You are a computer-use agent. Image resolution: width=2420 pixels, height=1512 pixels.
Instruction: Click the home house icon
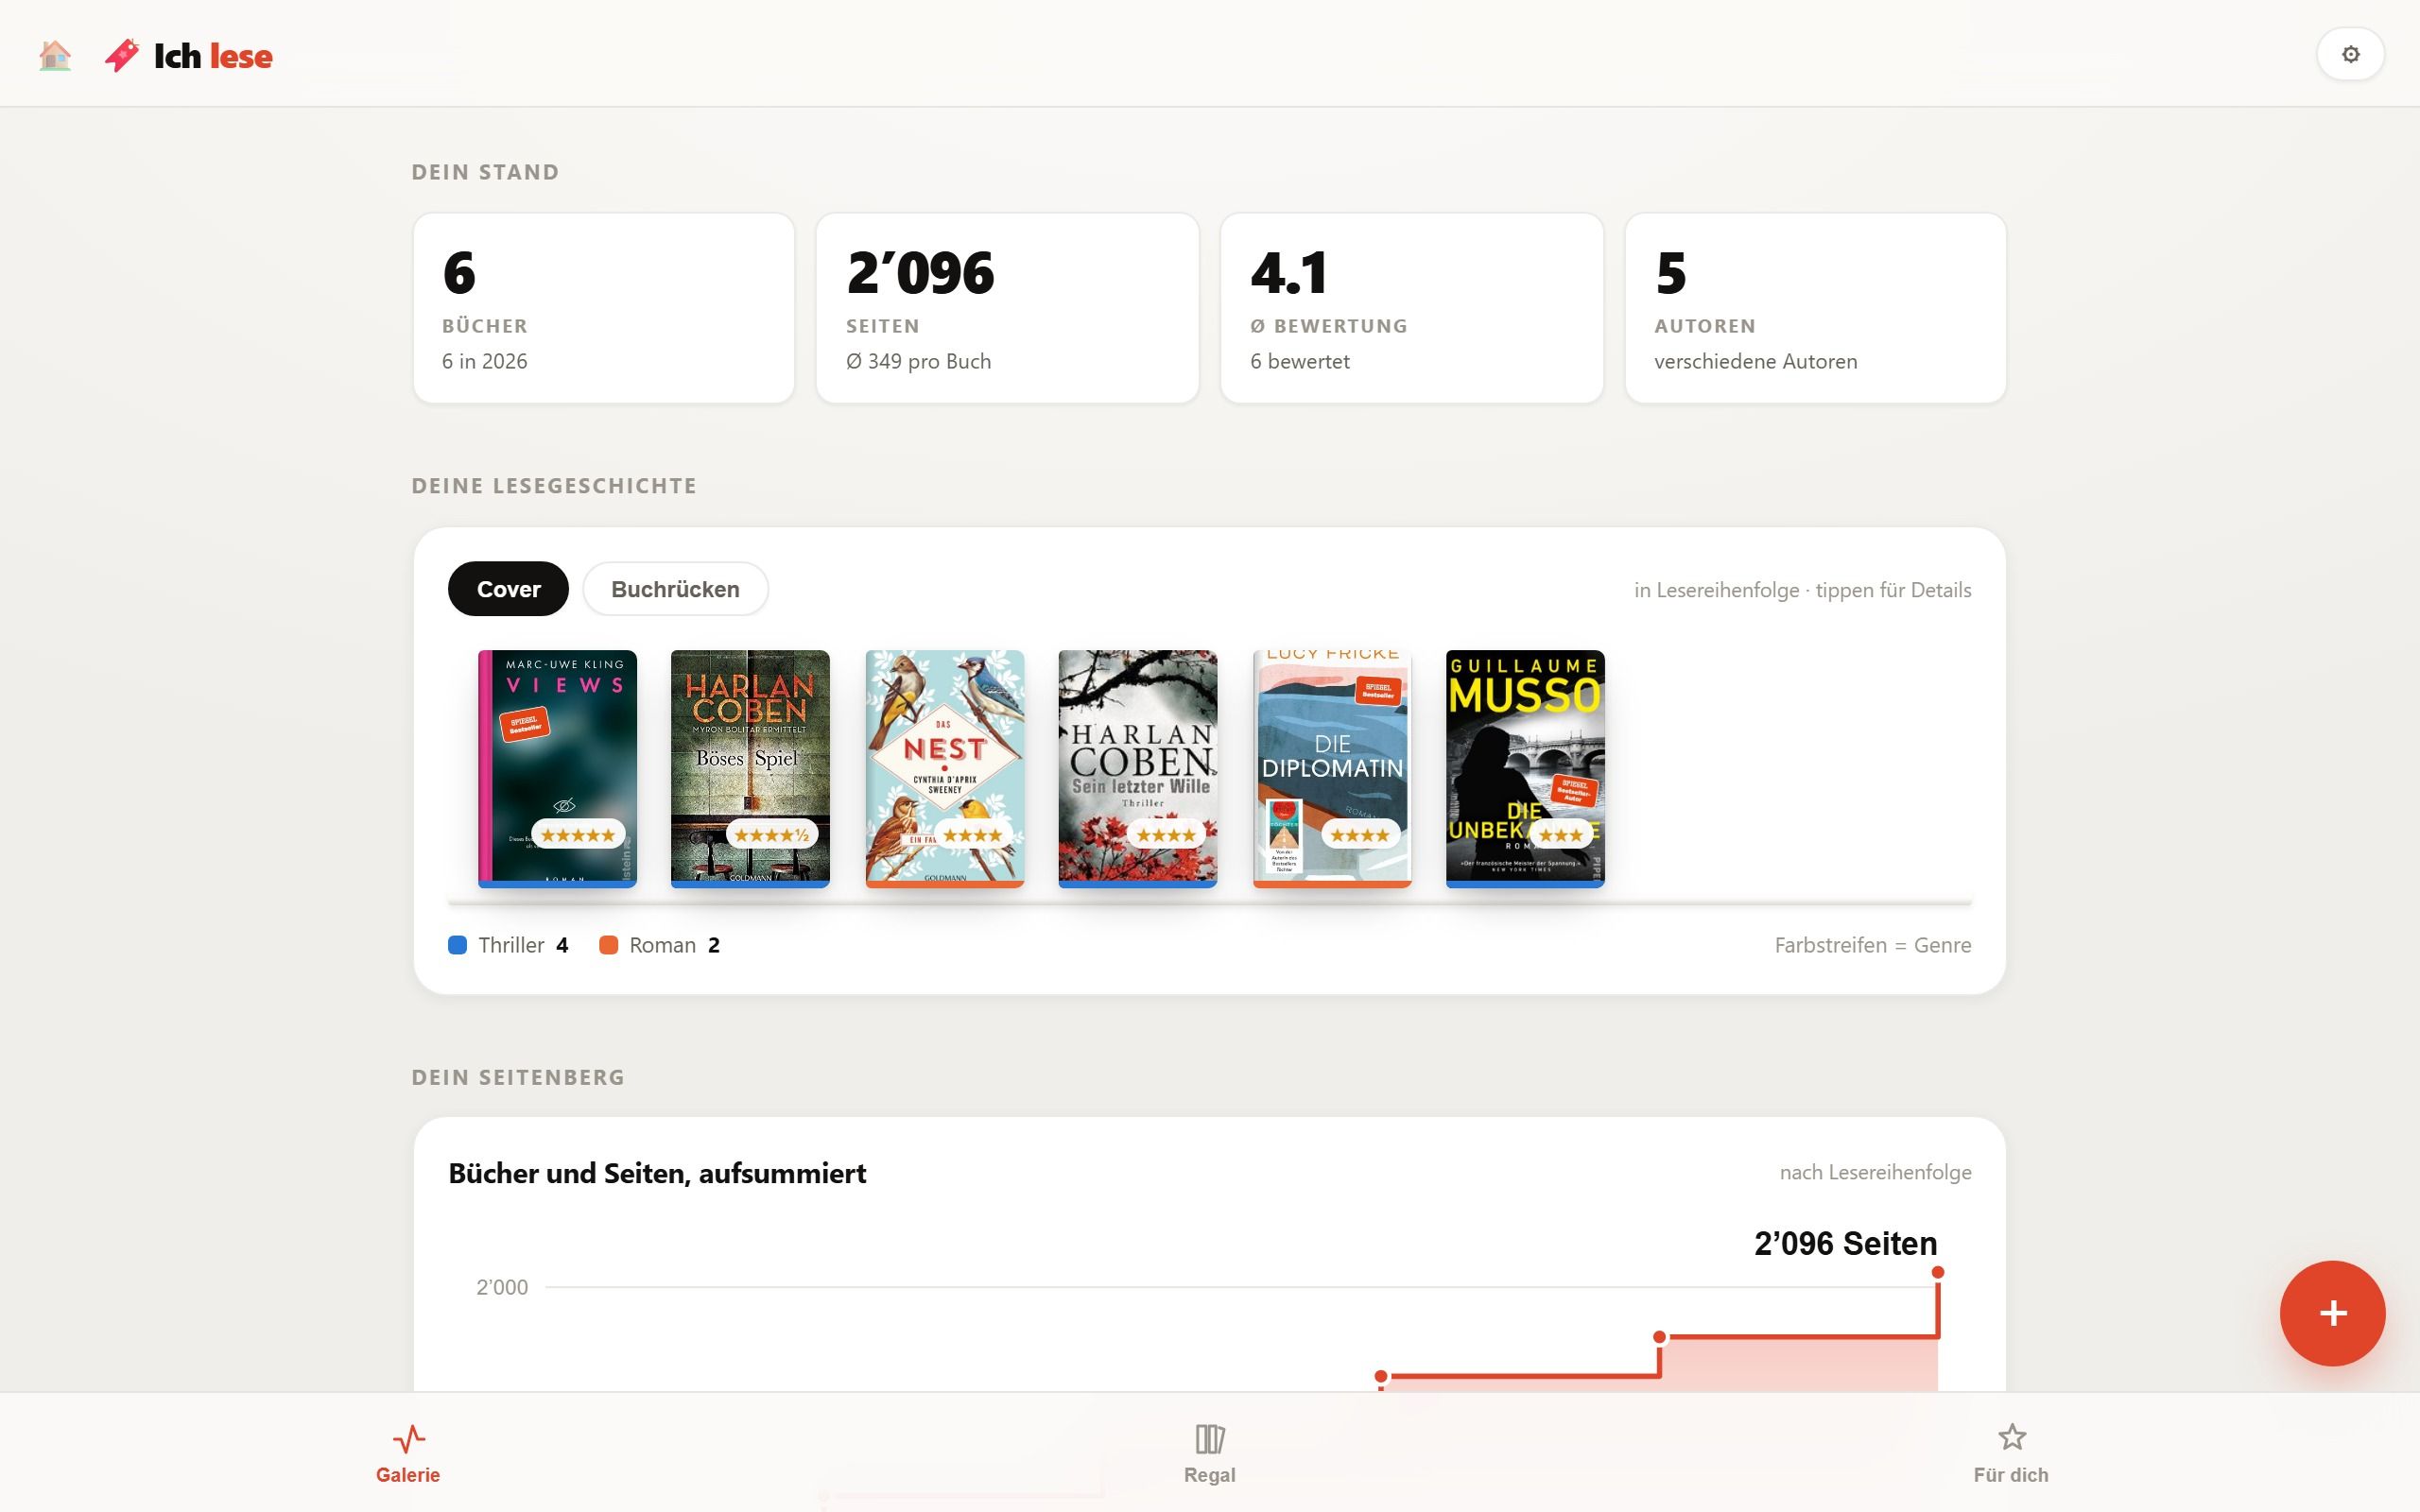click(55, 55)
